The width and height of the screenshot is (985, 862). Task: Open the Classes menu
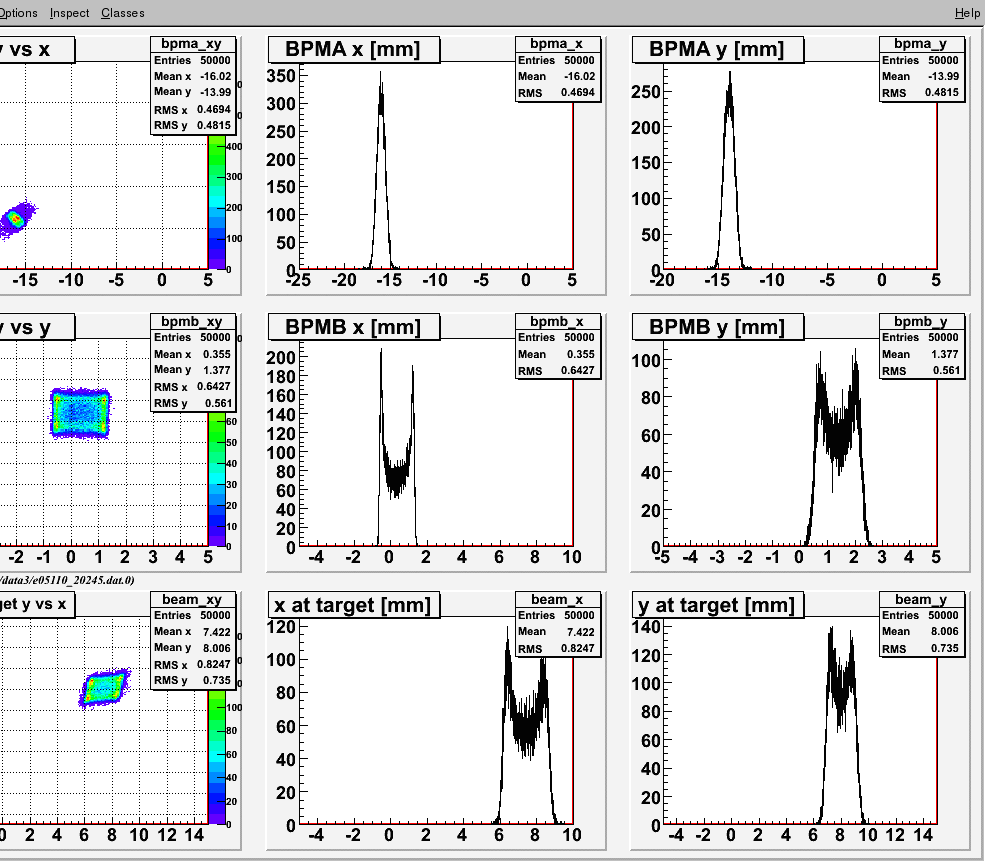(122, 13)
